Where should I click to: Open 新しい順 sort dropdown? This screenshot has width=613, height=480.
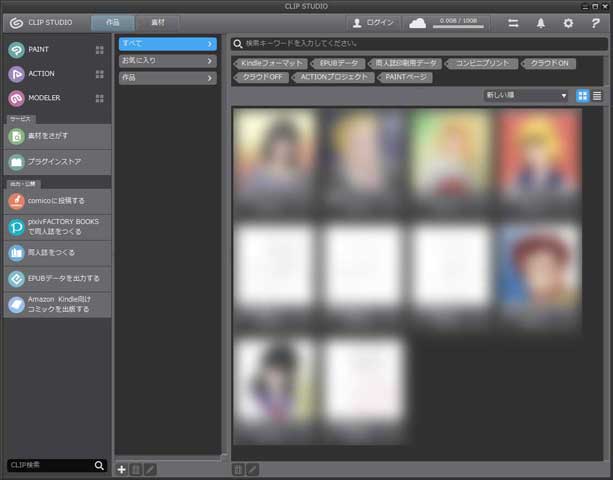(526, 95)
